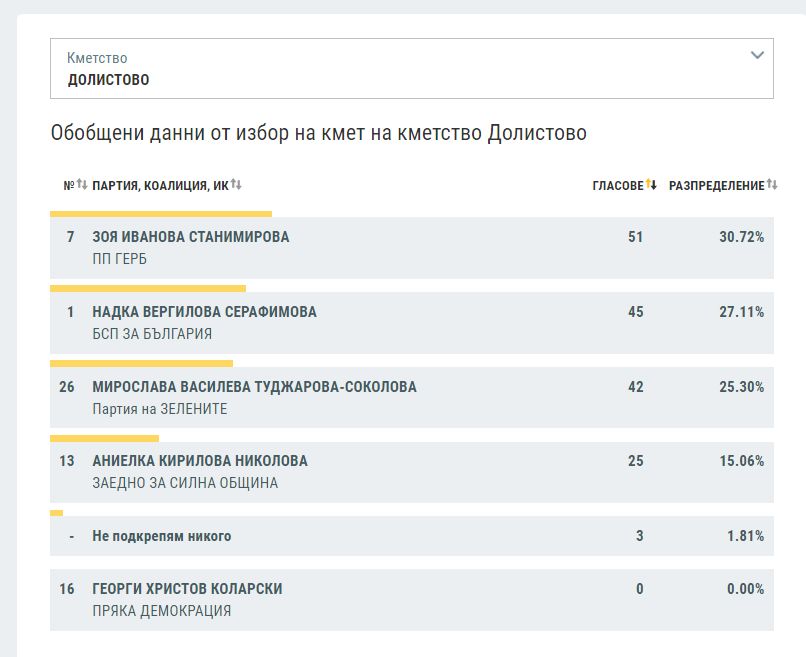This screenshot has height=657, width=806.
Task: Click sort arrows next to ПАРТИЯ, КОАЛИЦИЯ, ИК
Action: coord(237,185)
